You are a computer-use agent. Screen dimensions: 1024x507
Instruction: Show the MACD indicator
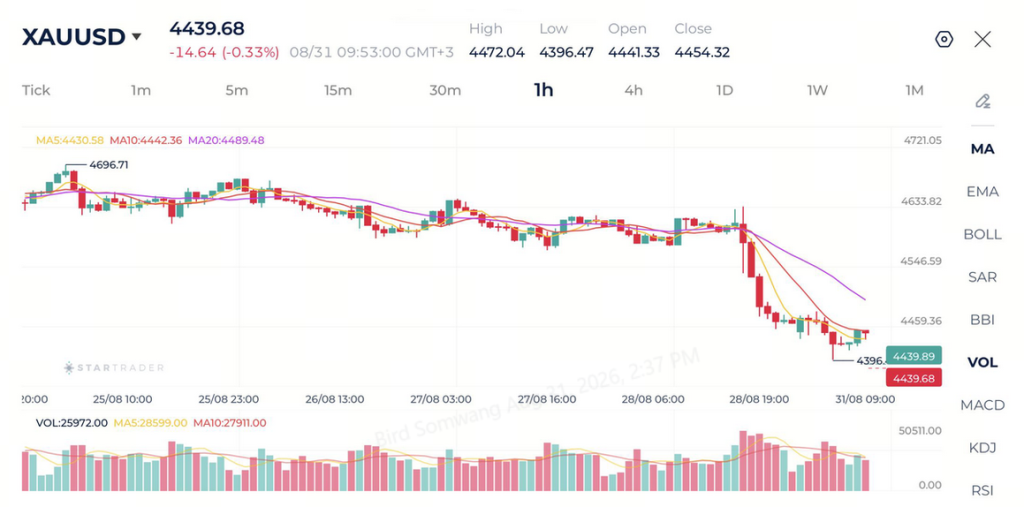(982, 405)
